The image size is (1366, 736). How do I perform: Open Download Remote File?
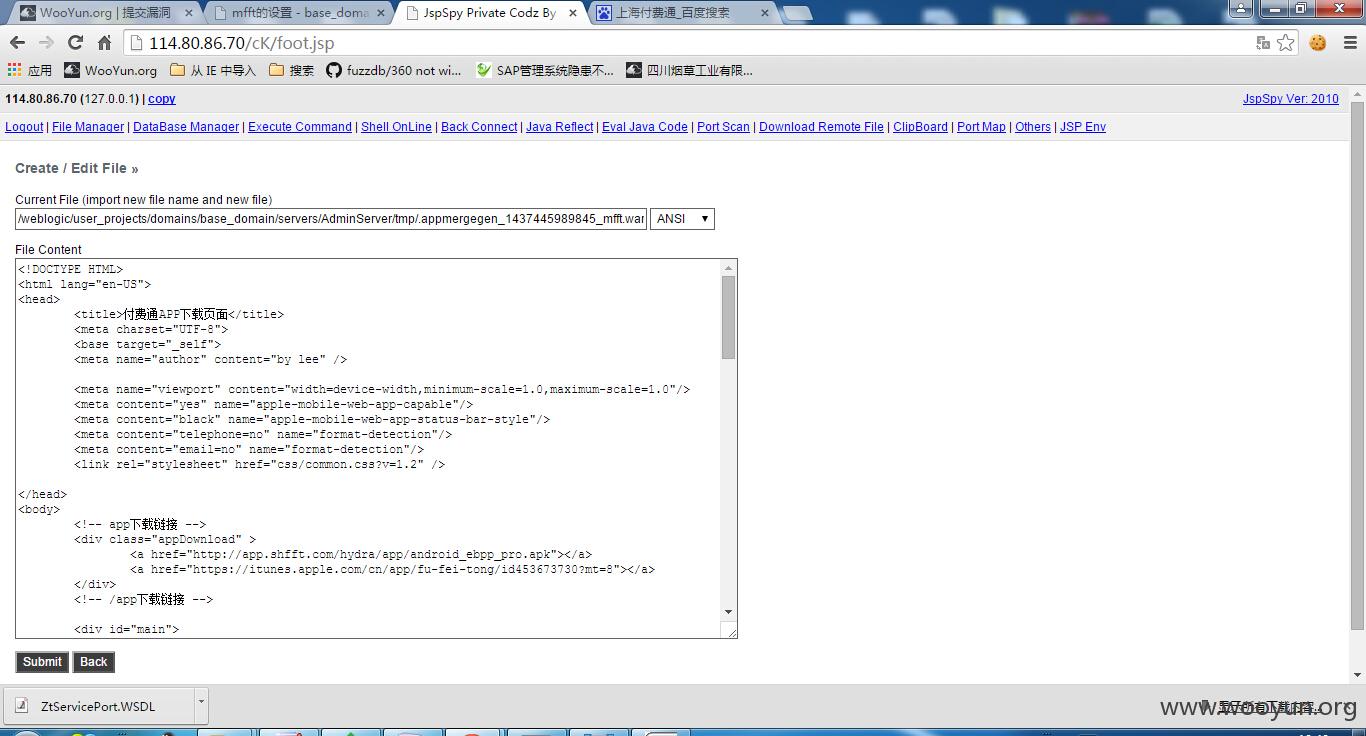click(821, 127)
